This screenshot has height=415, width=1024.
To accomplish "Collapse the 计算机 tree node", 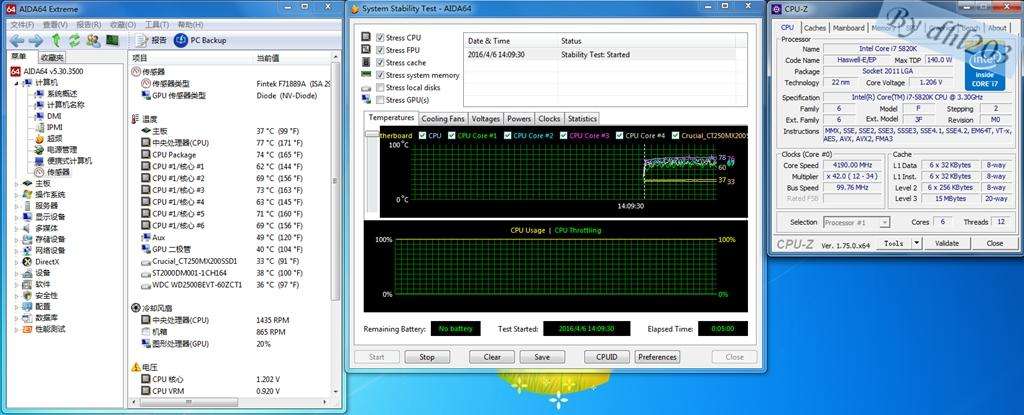I will pyautogui.click(x=16, y=82).
